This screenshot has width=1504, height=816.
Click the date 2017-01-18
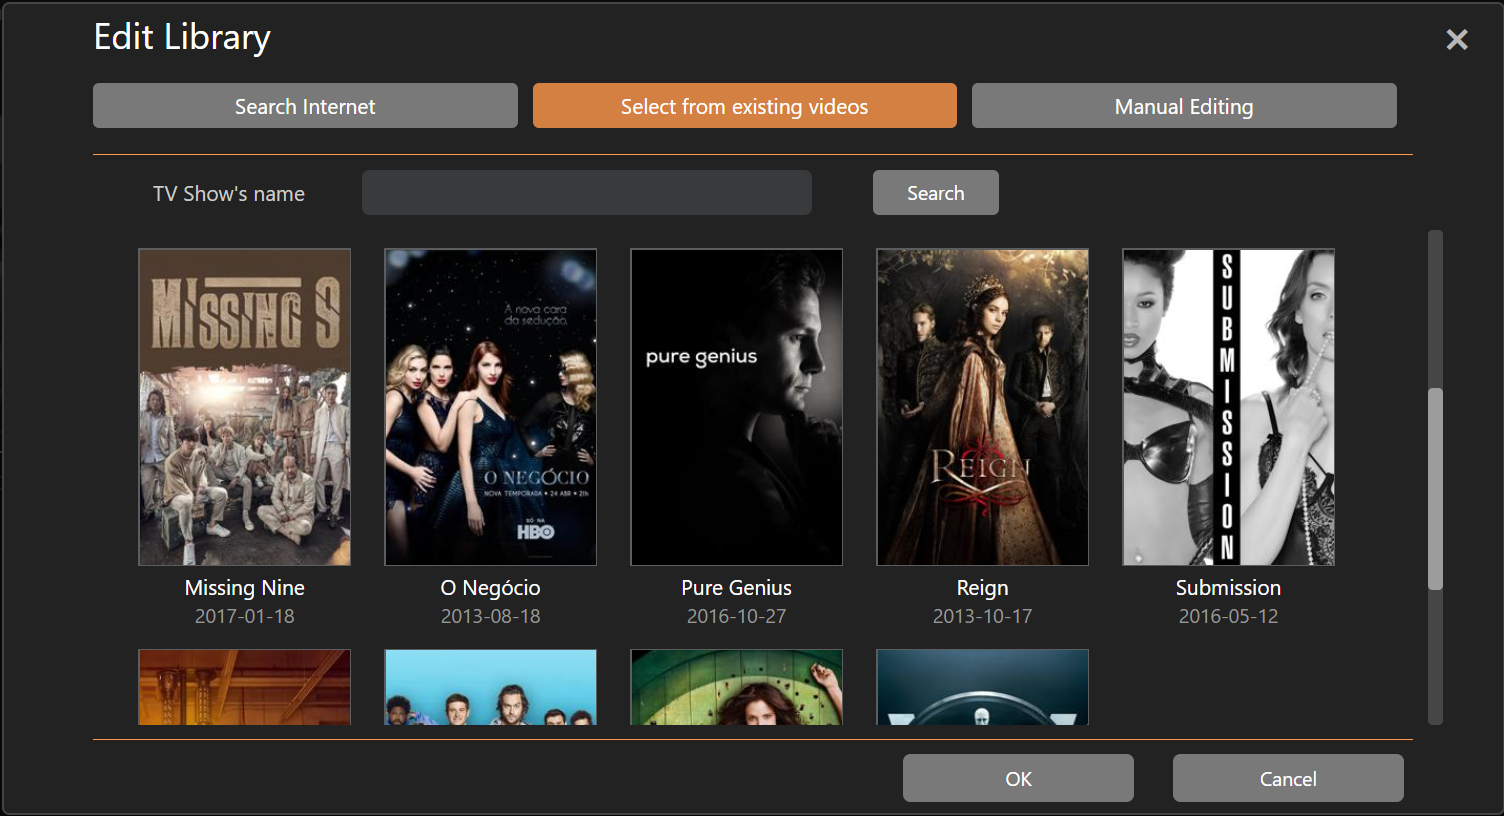(x=245, y=616)
